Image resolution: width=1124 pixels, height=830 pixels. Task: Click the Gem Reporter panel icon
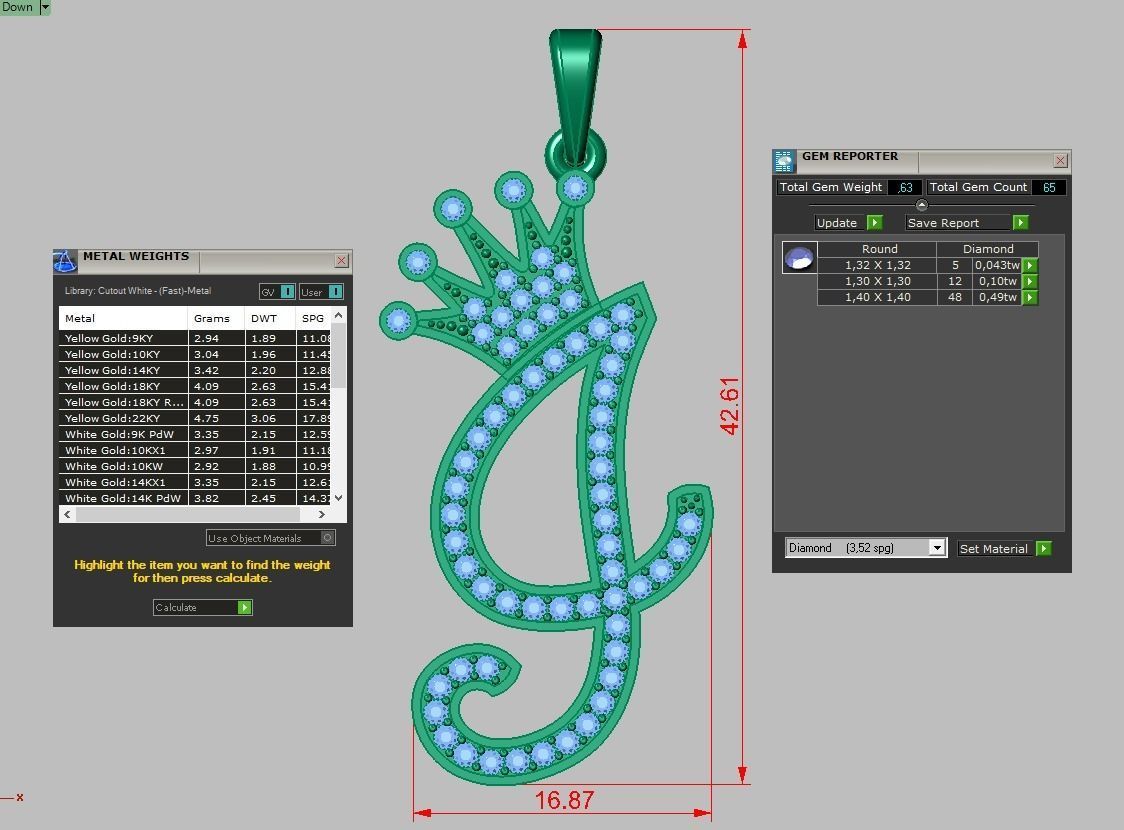pyautogui.click(x=784, y=161)
